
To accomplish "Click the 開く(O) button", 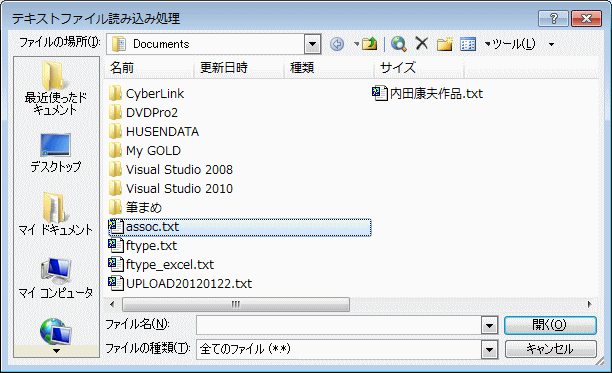I will [550, 325].
